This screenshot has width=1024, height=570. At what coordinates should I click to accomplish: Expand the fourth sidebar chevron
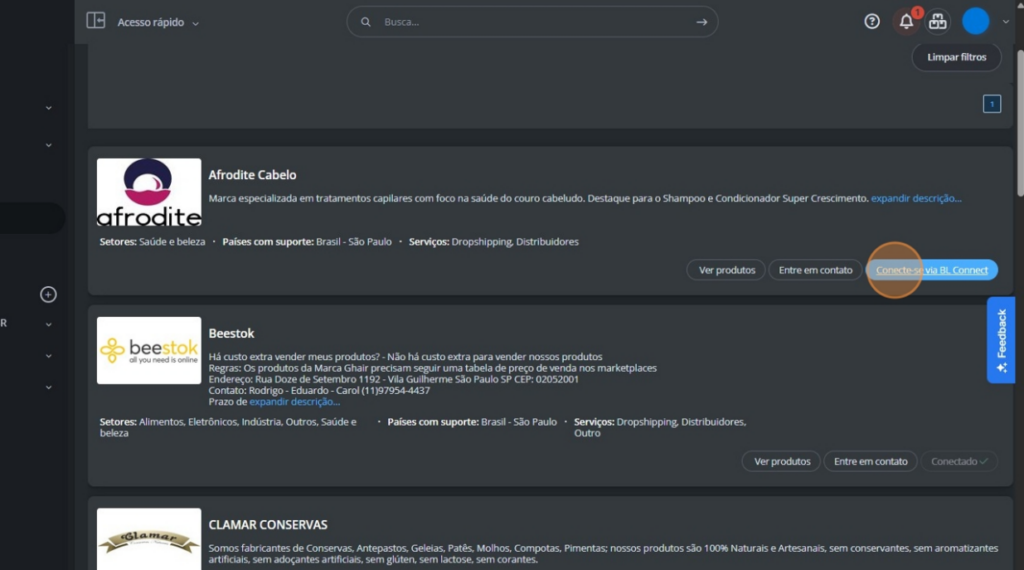coord(48,356)
